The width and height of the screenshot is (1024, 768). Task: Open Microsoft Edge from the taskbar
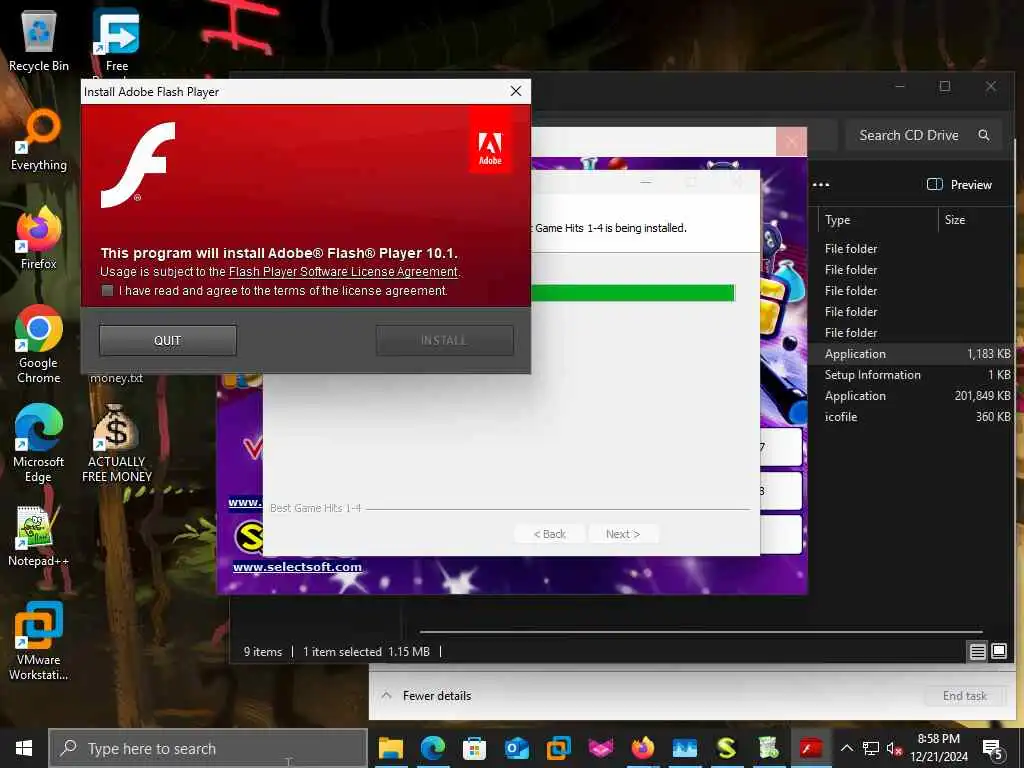coord(432,748)
